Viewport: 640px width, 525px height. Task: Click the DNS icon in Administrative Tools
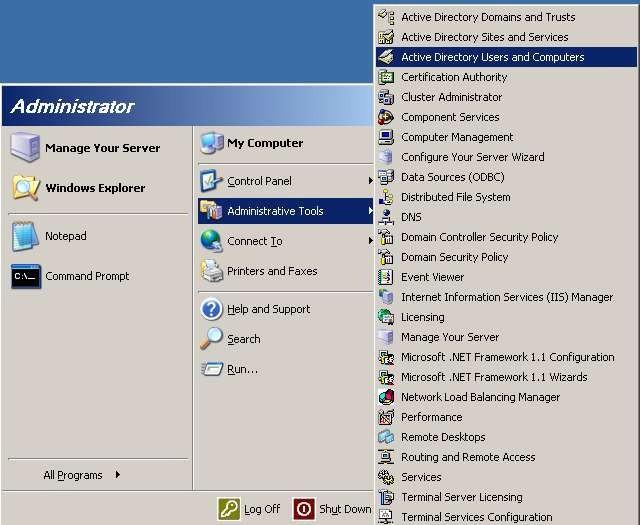[386, 217]
